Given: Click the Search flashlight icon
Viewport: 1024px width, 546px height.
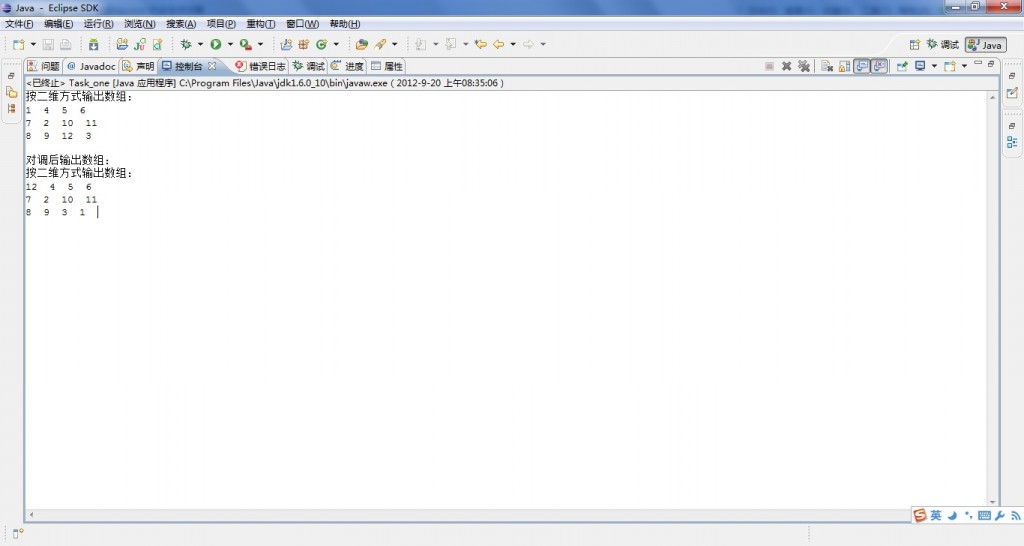Looking at the screenshot, I should (x=380, y=44).
